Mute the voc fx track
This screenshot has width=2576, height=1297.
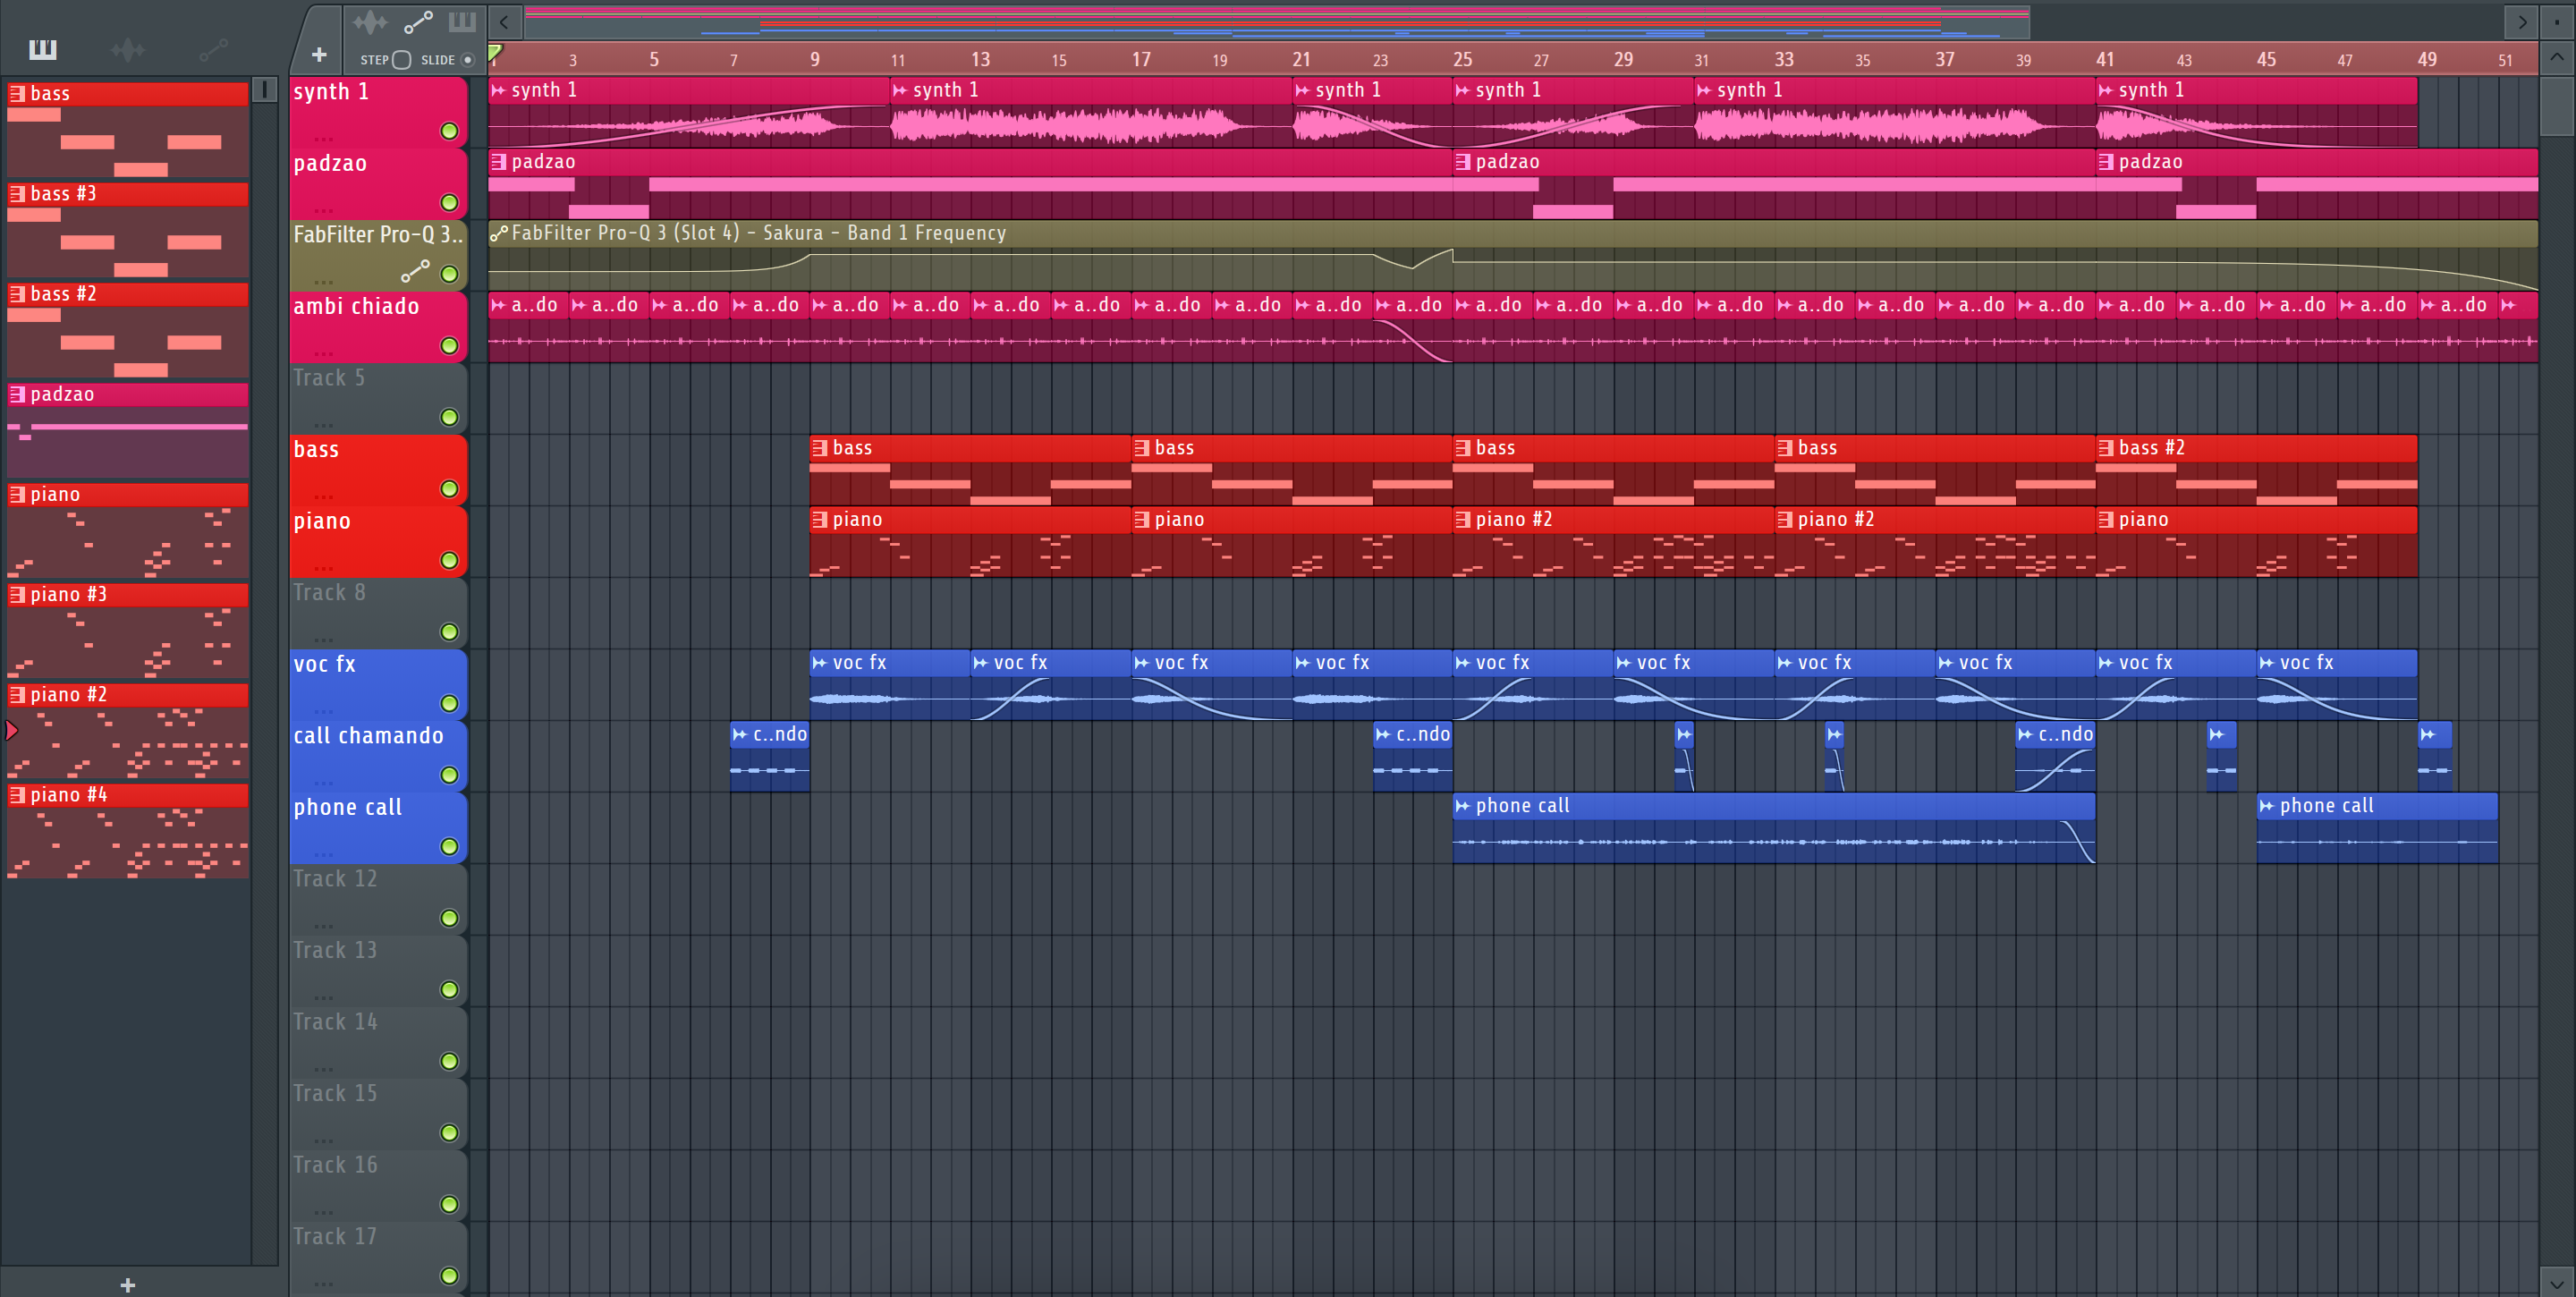tap(450, 704)
